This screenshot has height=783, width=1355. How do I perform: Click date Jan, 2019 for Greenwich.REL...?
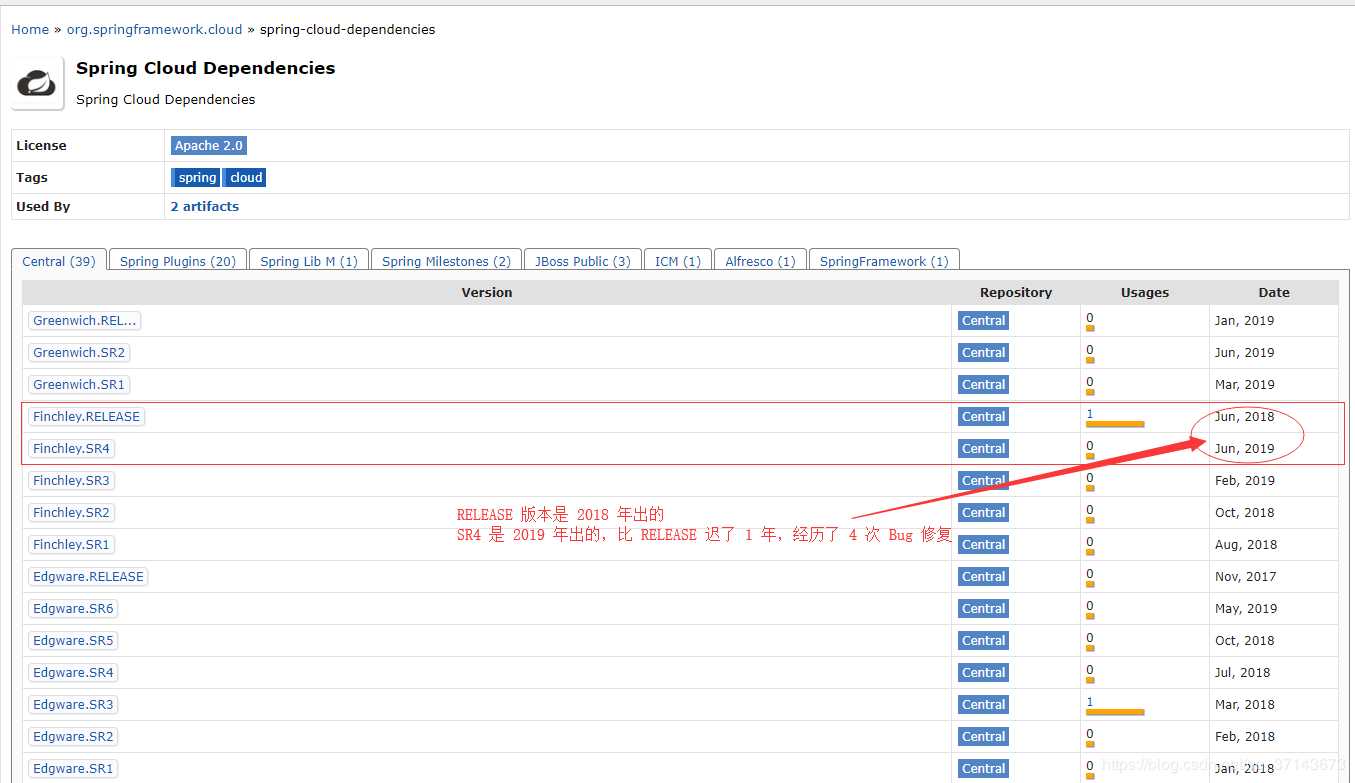click(1244, 321)
